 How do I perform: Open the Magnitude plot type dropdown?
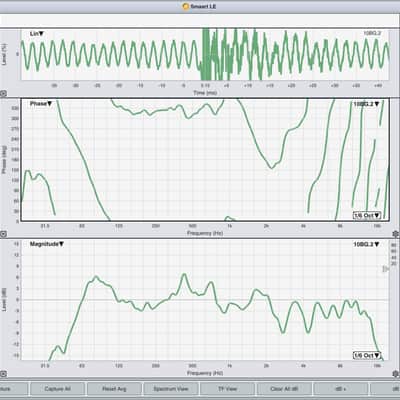pyautogui.click(x=47, y=244)
